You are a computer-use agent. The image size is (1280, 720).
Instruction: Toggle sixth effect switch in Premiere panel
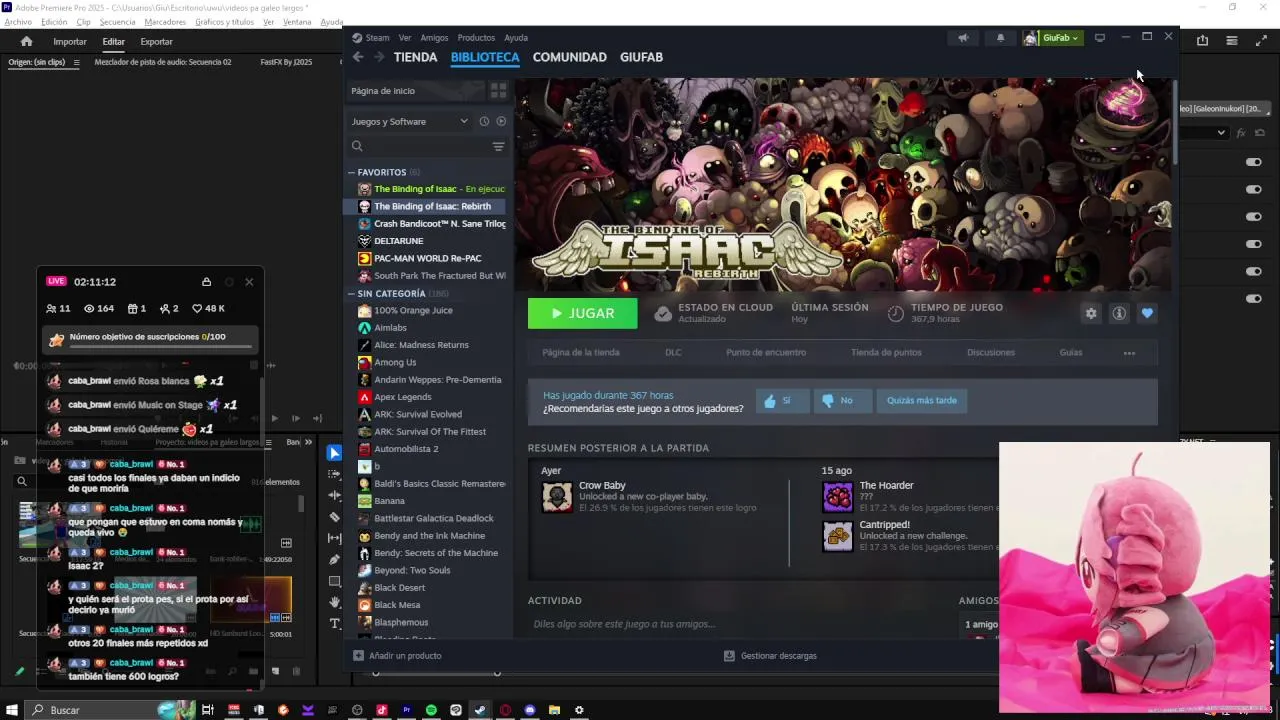pyautogui.click(x=1253, y=298)
